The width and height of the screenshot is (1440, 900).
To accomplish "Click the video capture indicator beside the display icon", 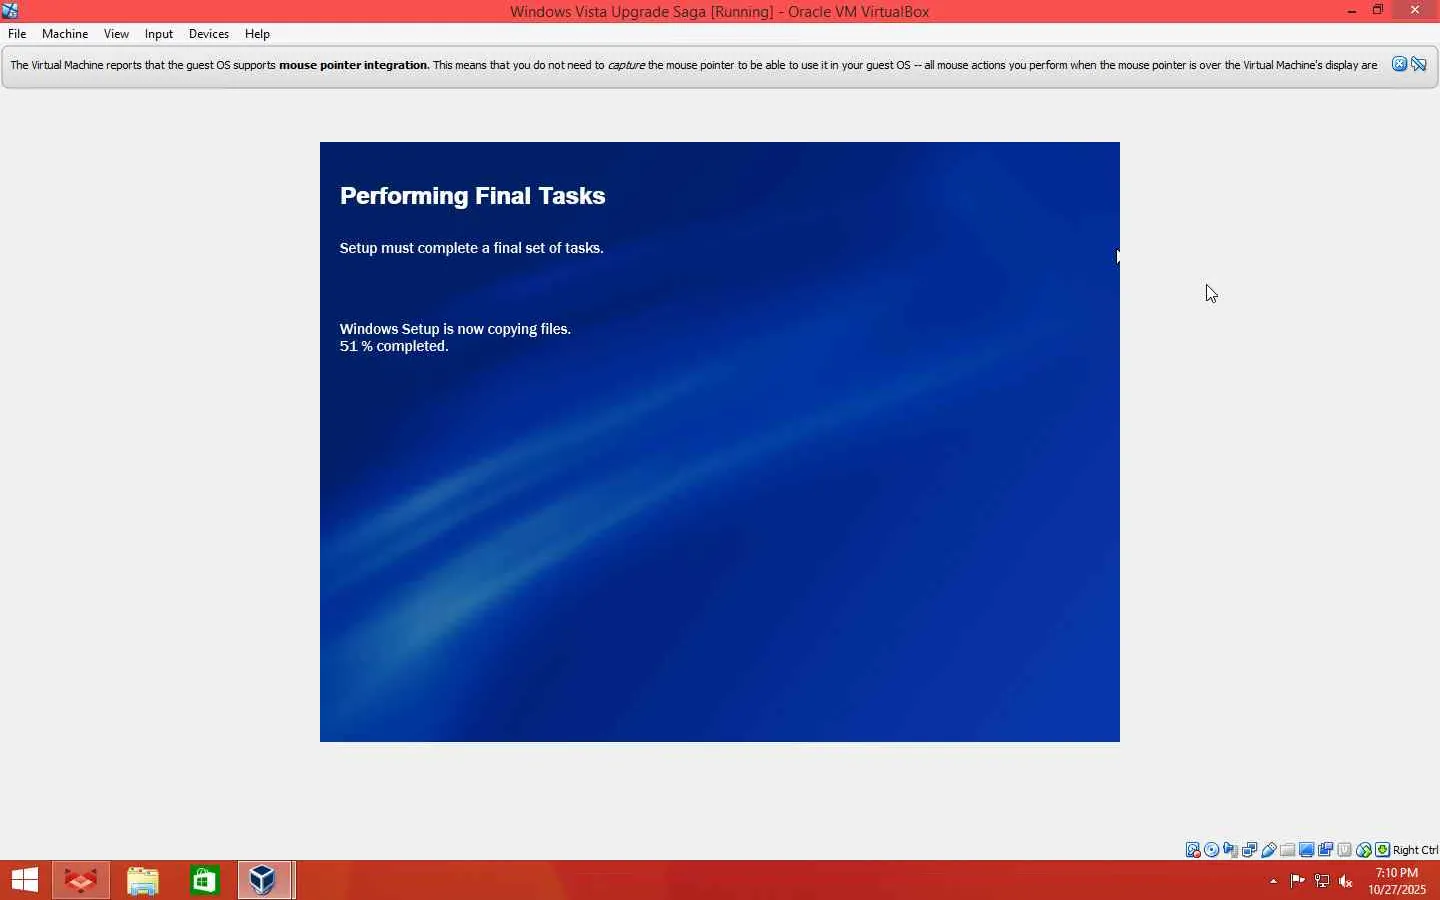I will [x=1326, y=850].
